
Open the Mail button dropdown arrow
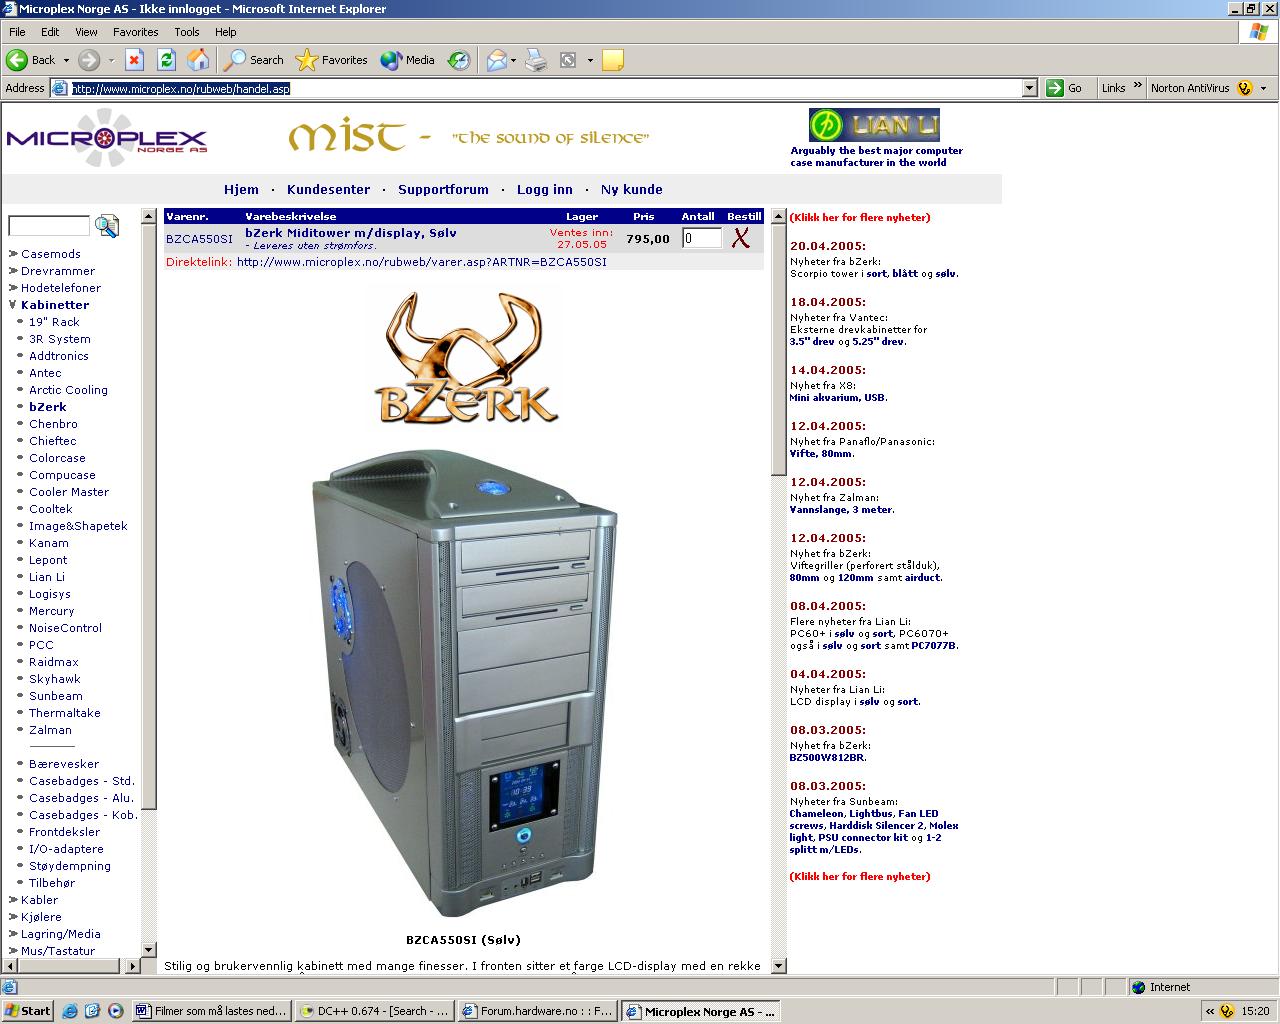pos(513,60)
